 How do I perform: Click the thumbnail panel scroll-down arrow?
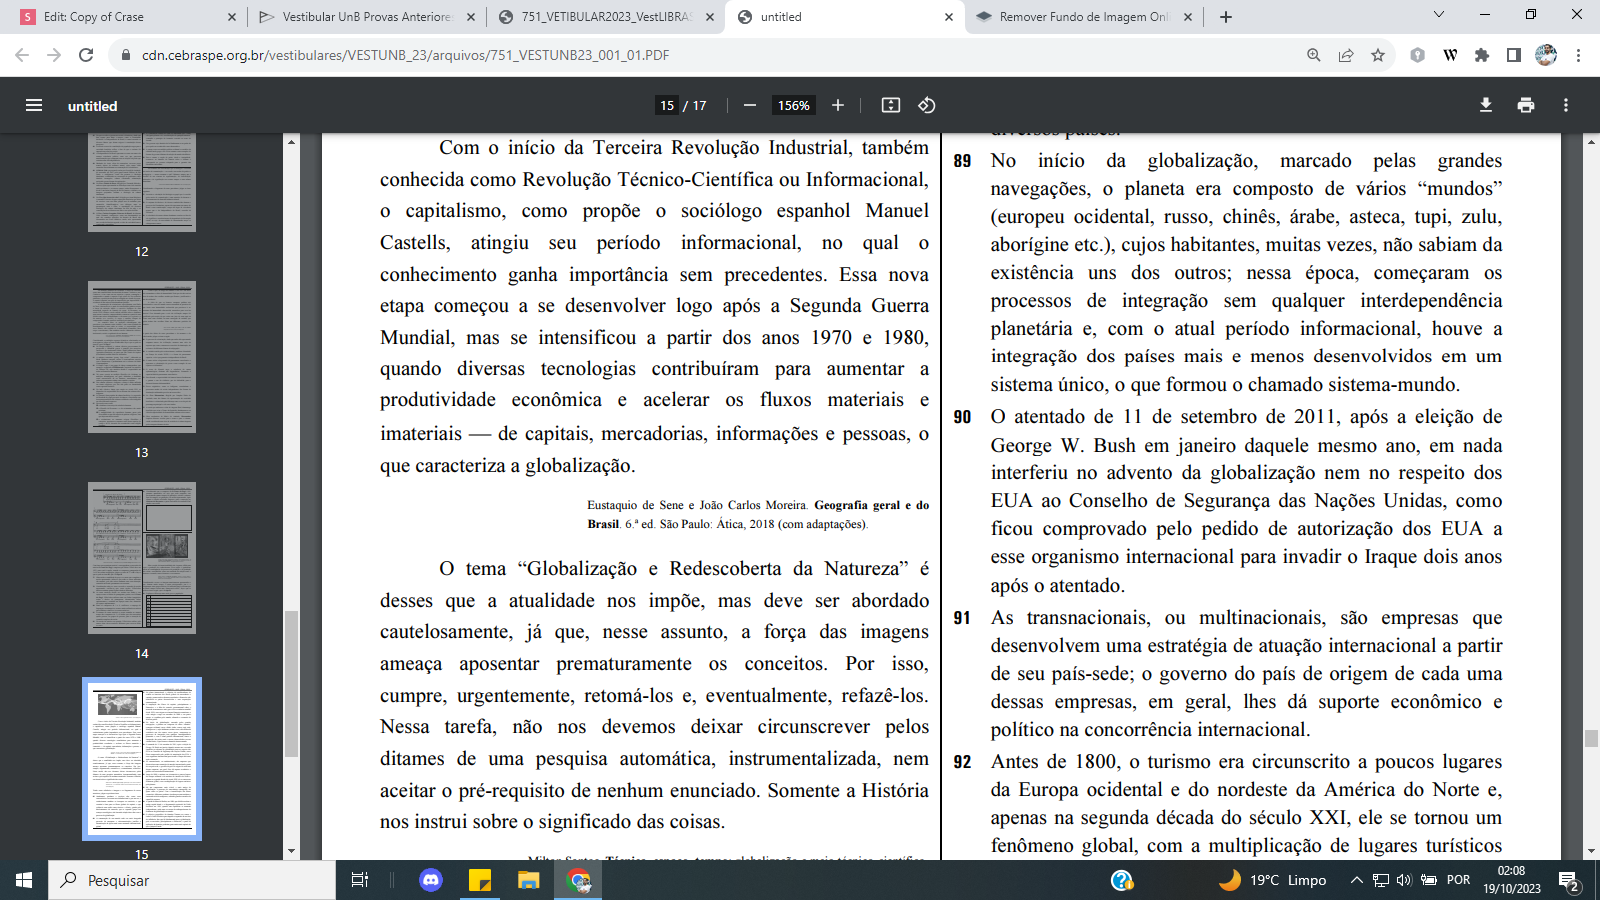[x=291, y=851]
